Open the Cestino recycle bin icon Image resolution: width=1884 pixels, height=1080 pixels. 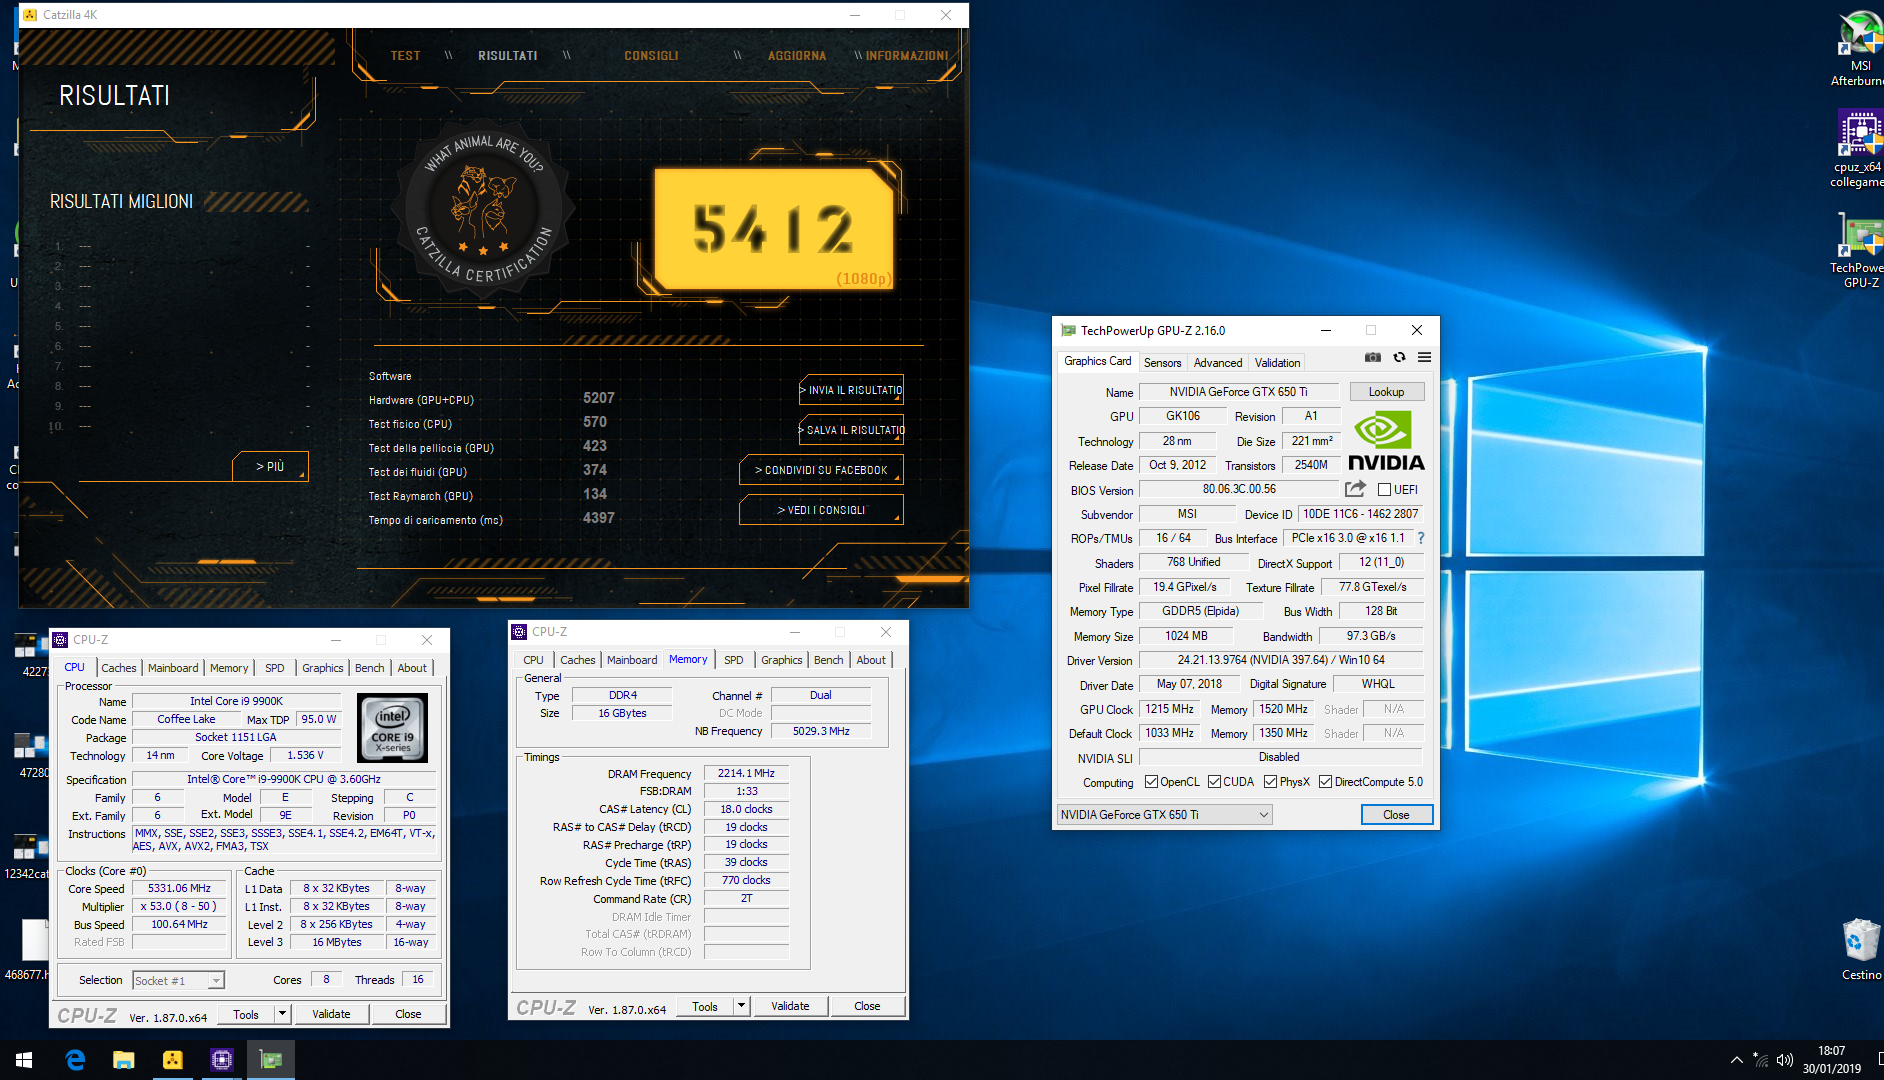coord(1861,949)
